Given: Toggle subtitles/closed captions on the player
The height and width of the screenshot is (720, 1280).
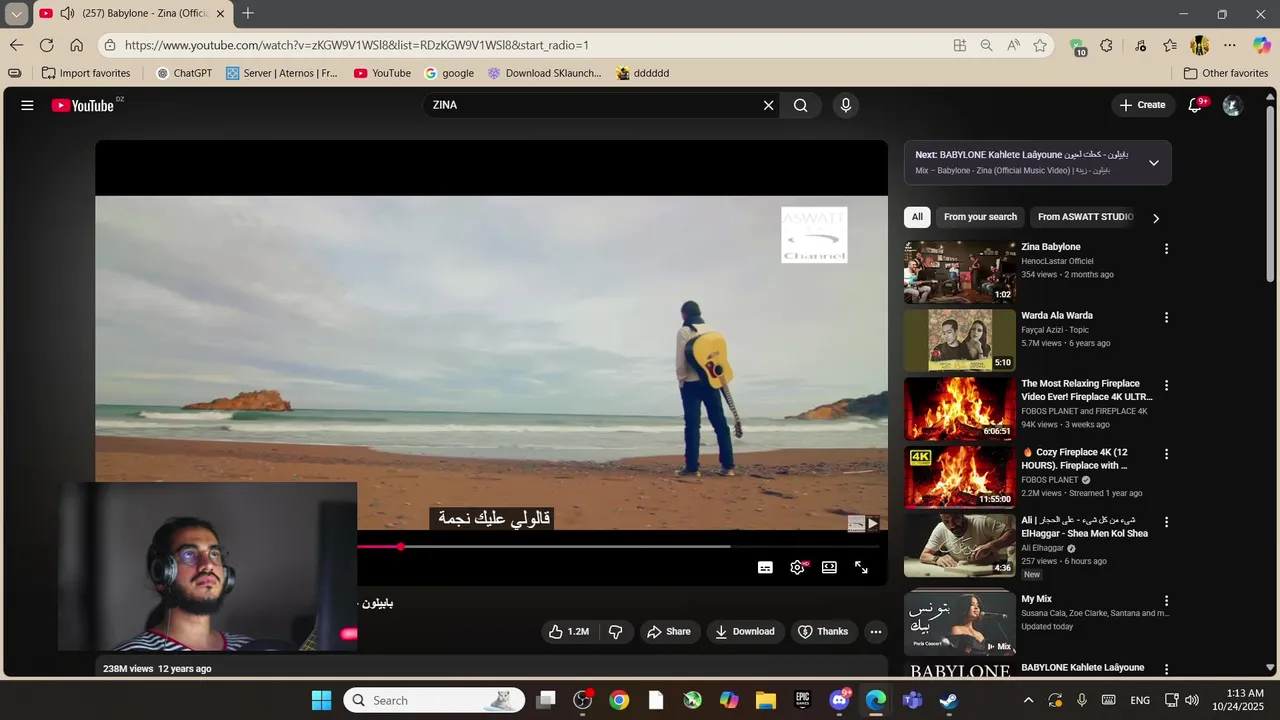Looking at the screenshot, I should click(765, 567).
